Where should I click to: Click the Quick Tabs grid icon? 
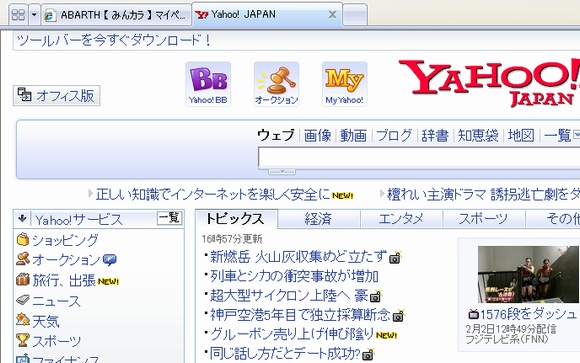click(18, 15)
